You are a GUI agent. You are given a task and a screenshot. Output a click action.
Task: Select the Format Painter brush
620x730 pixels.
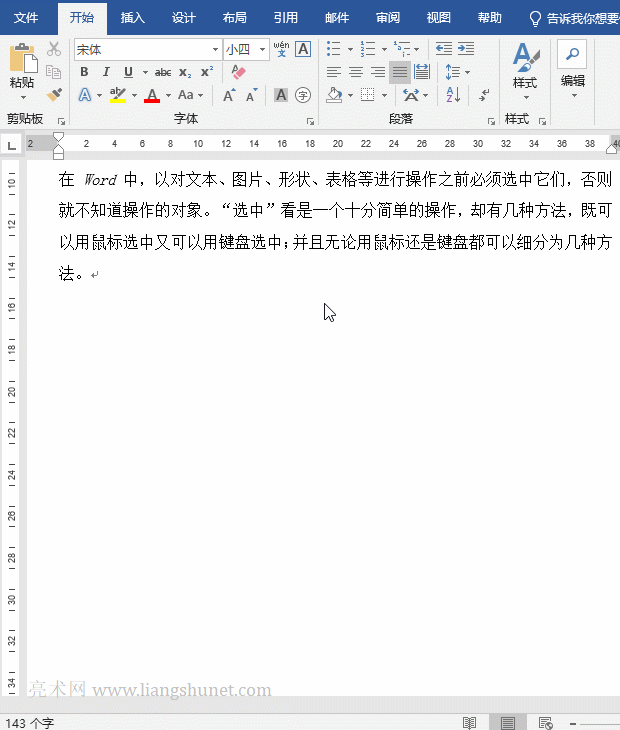click(x=54, y=94)
